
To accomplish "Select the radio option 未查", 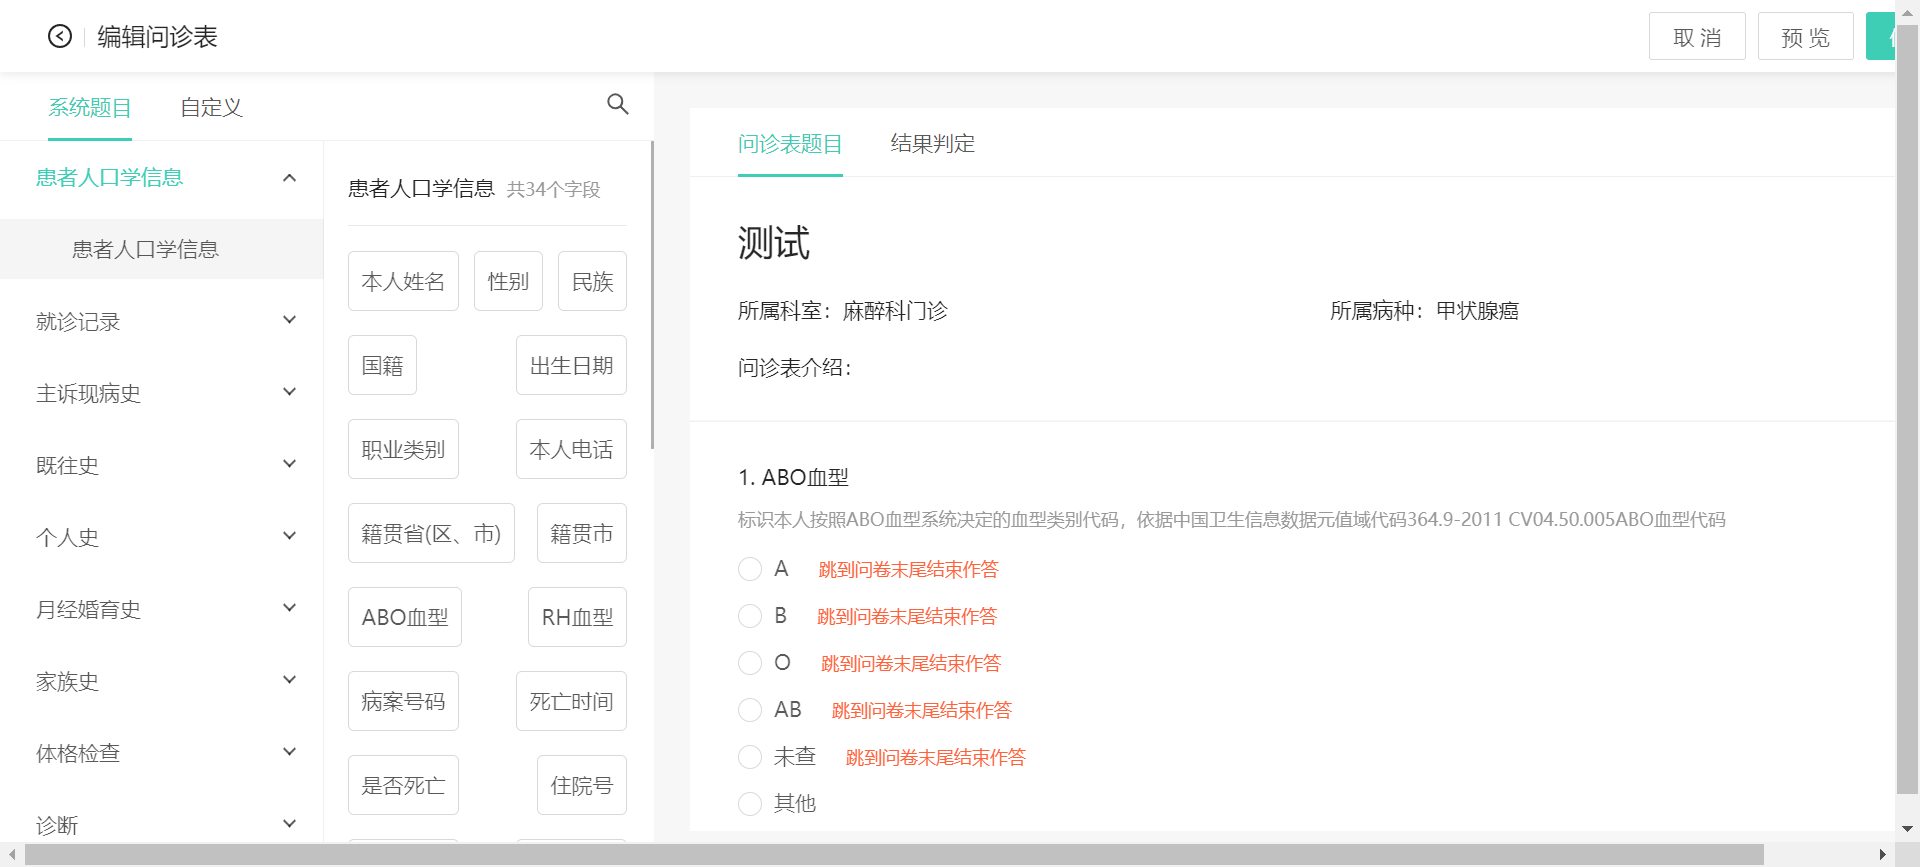I will tap(750, 757).
